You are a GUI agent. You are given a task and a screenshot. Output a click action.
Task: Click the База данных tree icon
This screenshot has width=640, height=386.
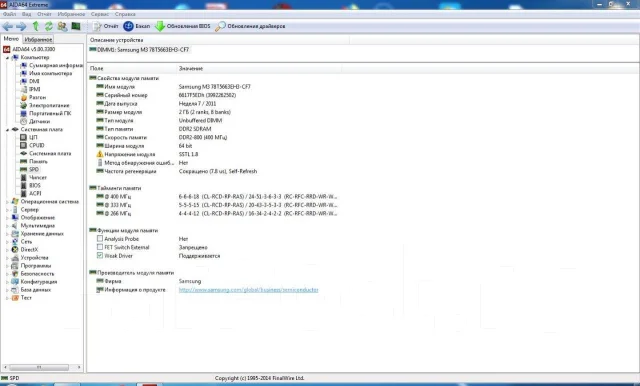pyautogui.click(x=15, y=290)
